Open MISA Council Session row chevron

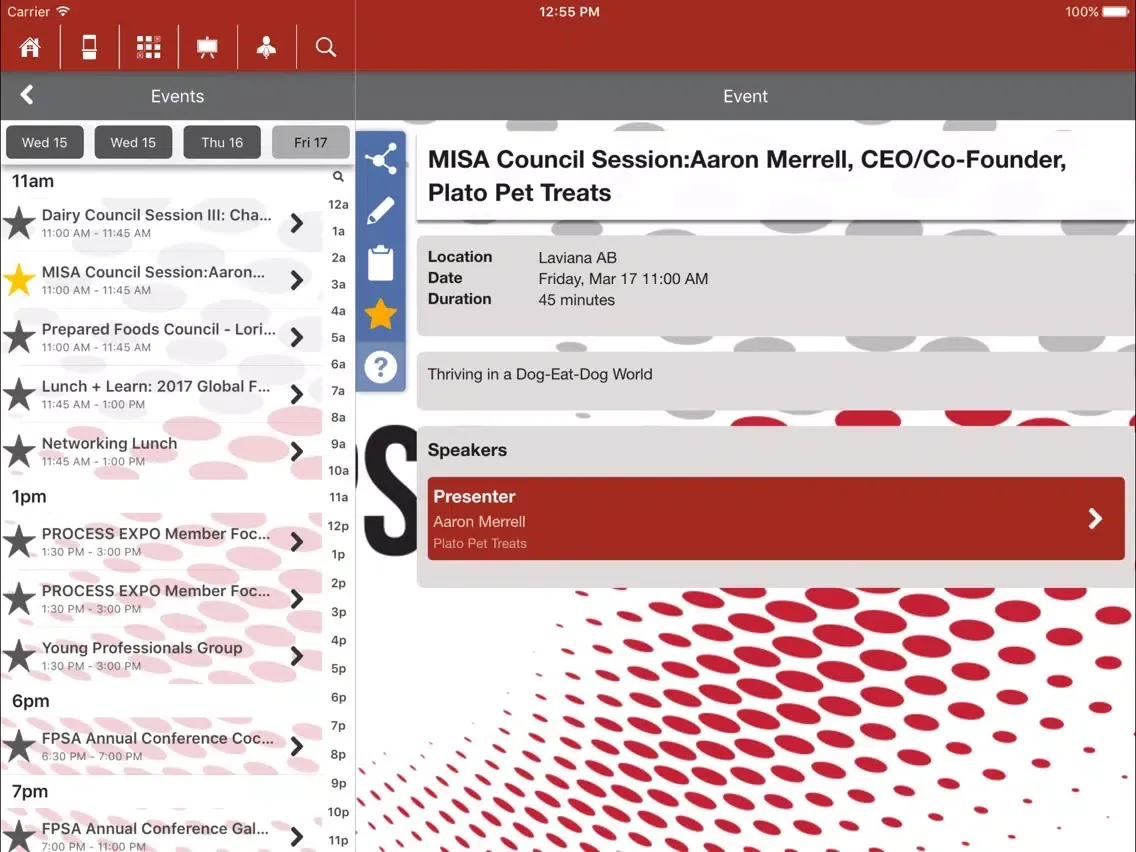point(296,280)
